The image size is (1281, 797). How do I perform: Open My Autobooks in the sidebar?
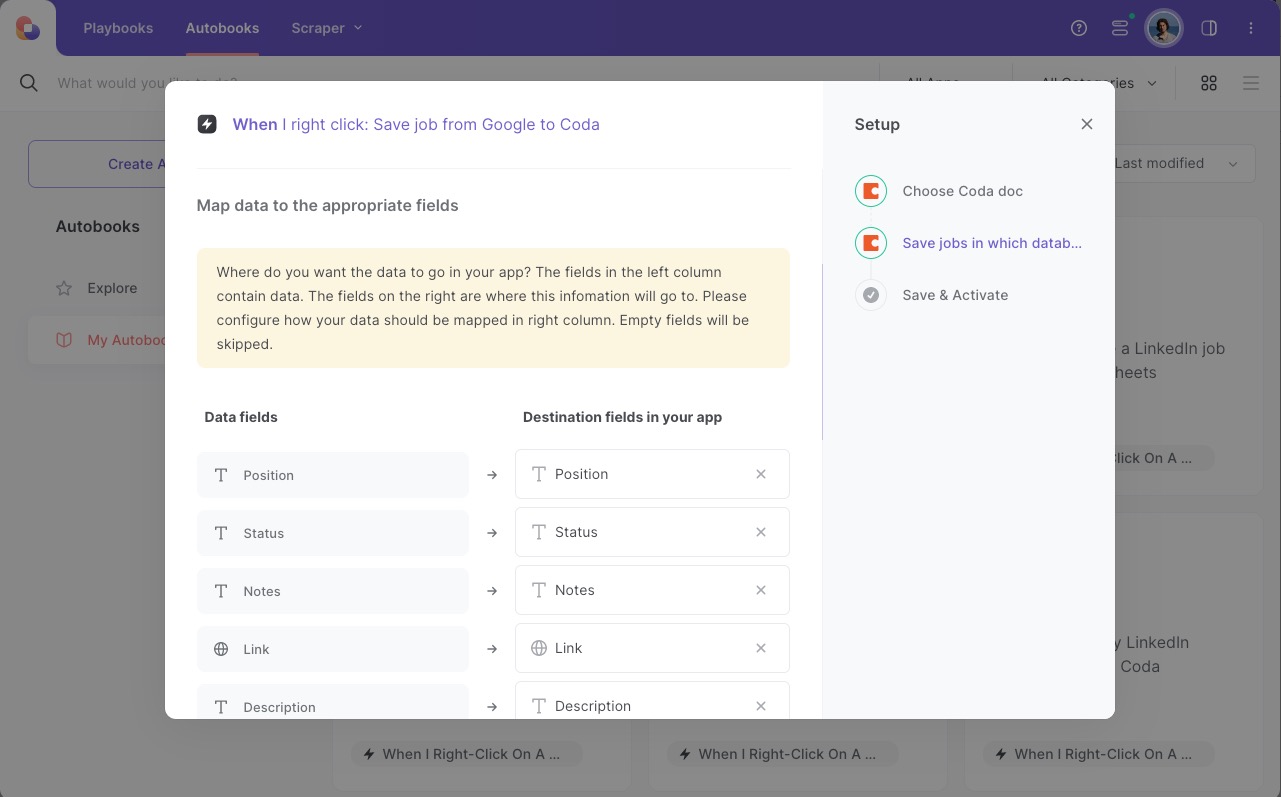pyautogui.click(x=98, y=340)
